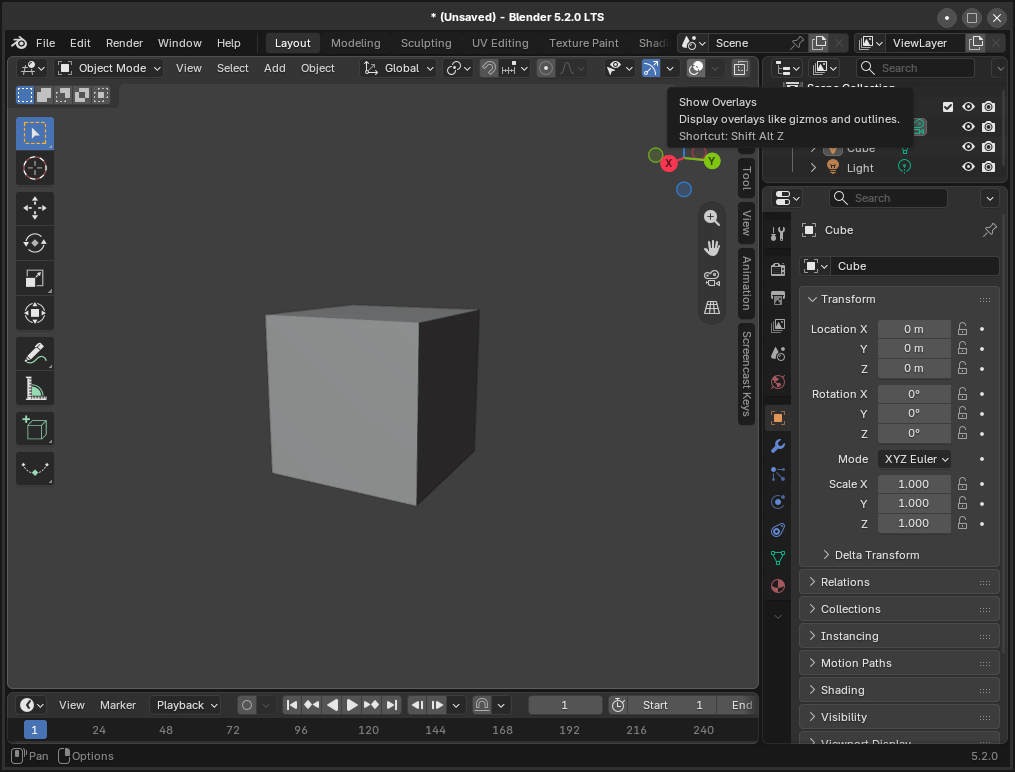The width and height of the screenshot is (1015, 772).
Task: Open the Material properties tab
Action: 777,586
